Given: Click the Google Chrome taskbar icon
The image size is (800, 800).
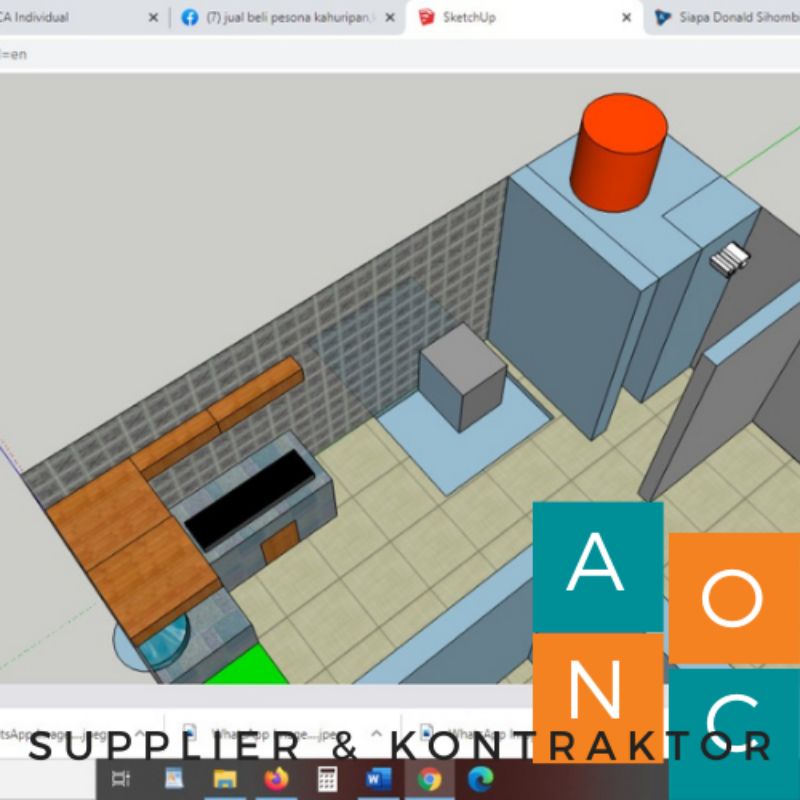Looking at the screenshot, I should (429, 779).
